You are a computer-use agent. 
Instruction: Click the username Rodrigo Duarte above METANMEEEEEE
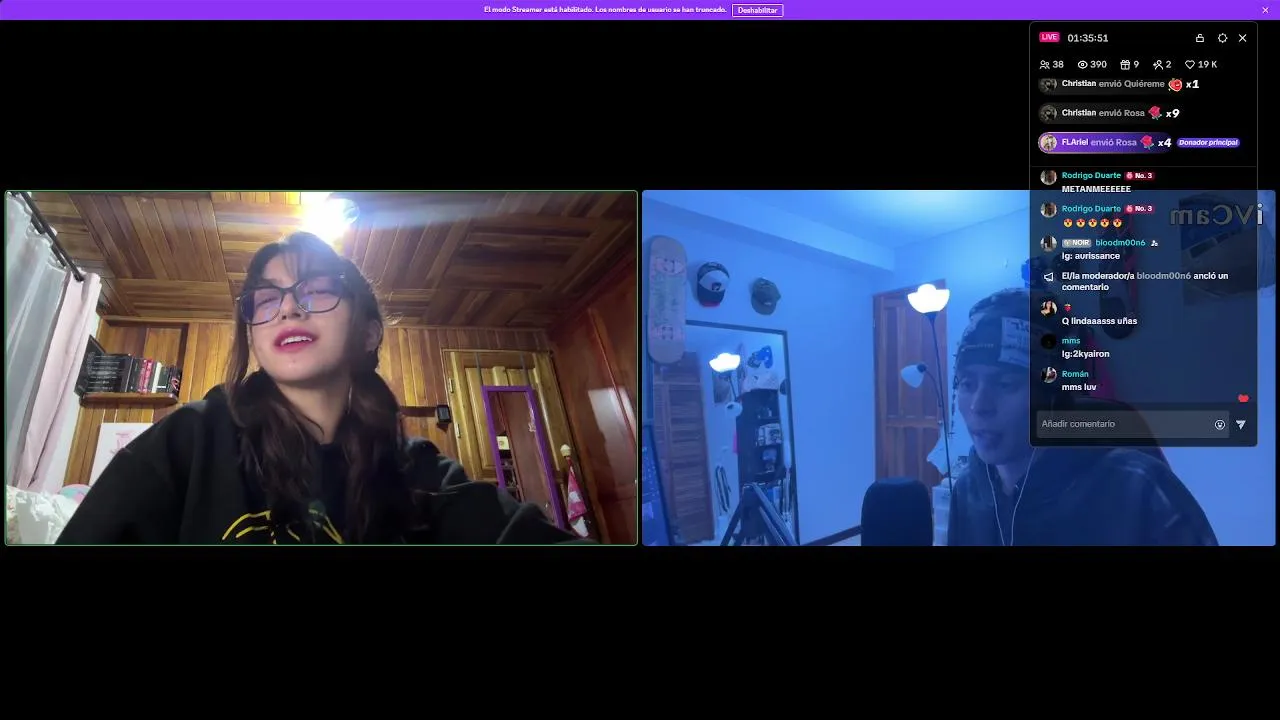1091,176
